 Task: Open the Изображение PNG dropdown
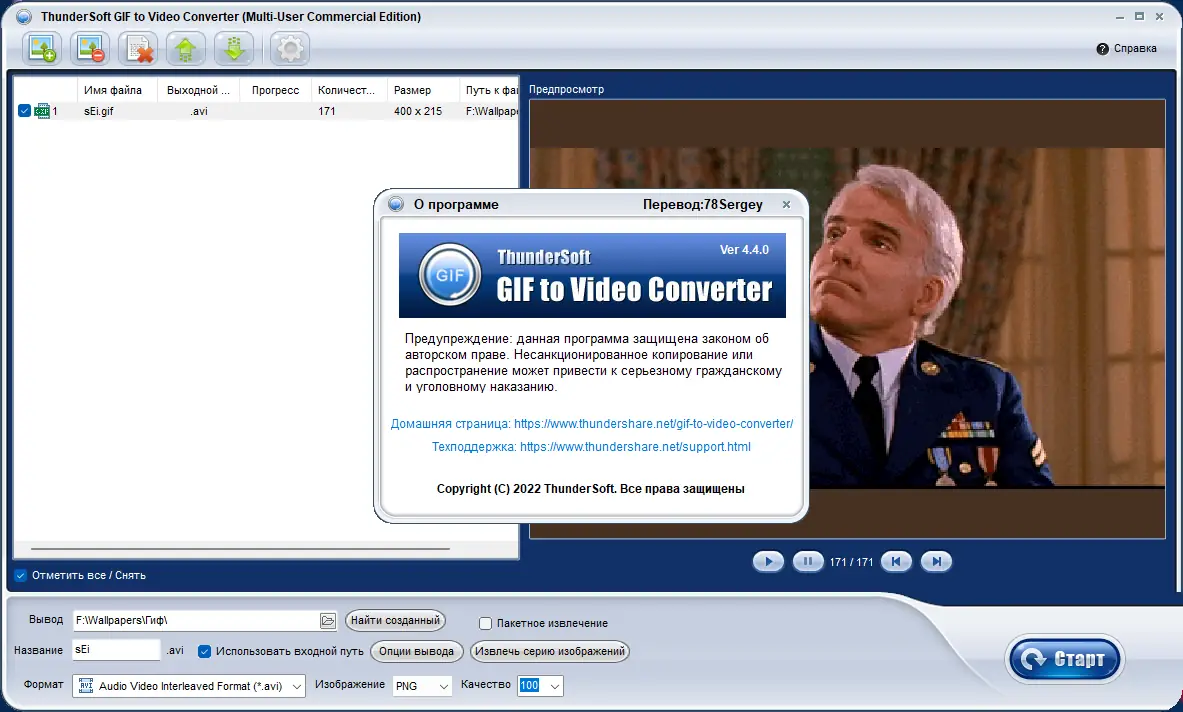(444, 686)
